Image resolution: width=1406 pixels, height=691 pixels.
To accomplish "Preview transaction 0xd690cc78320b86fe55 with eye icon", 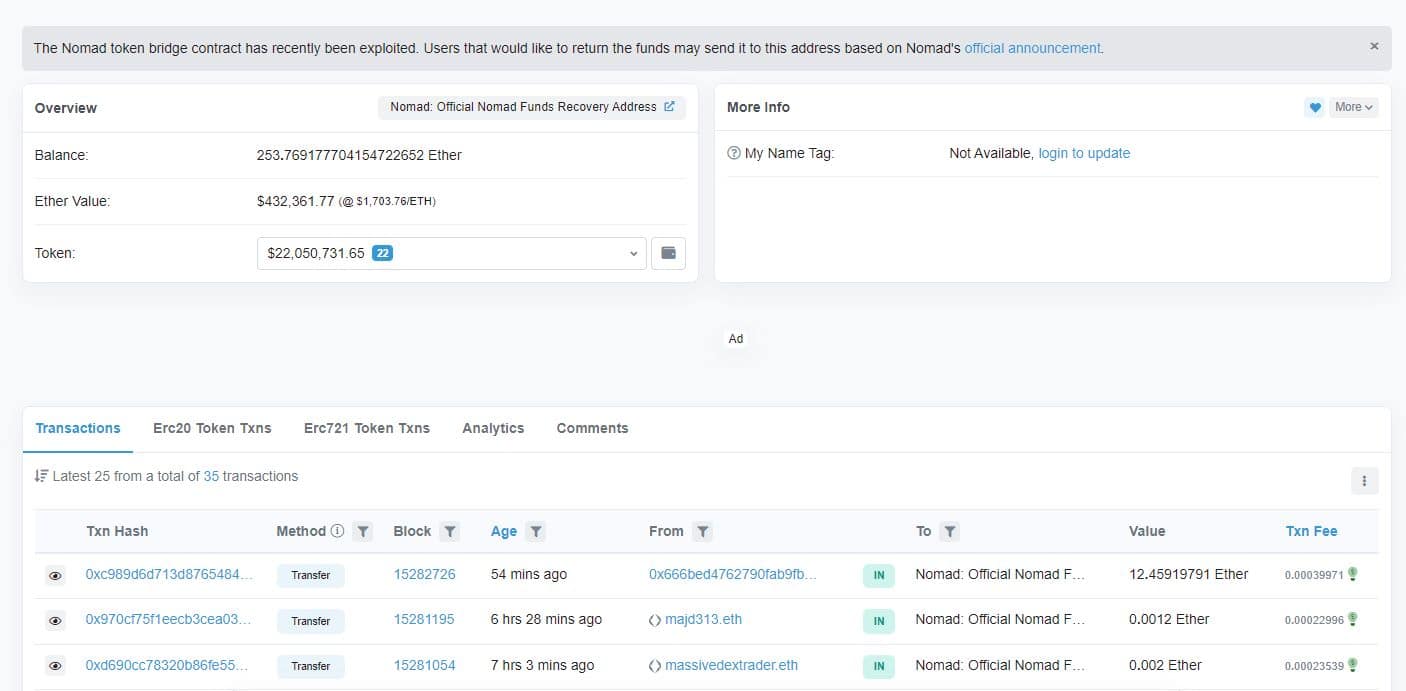I will point(55,666).
